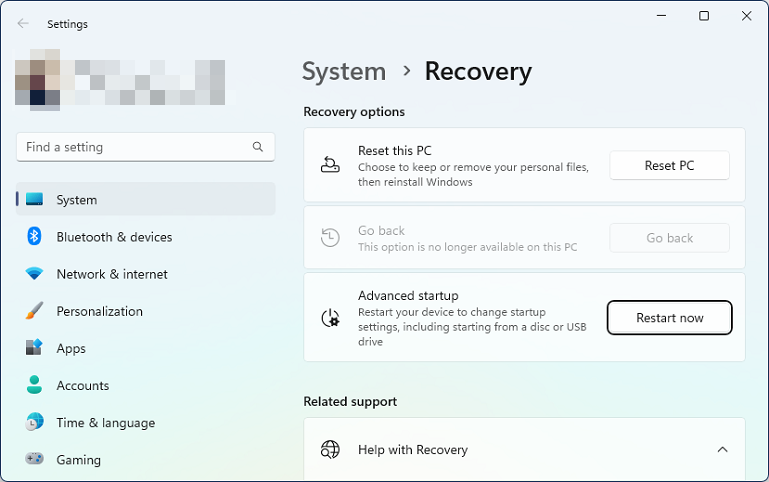
Task: Click the Go back history clock icon
Action: coord(330,237)
